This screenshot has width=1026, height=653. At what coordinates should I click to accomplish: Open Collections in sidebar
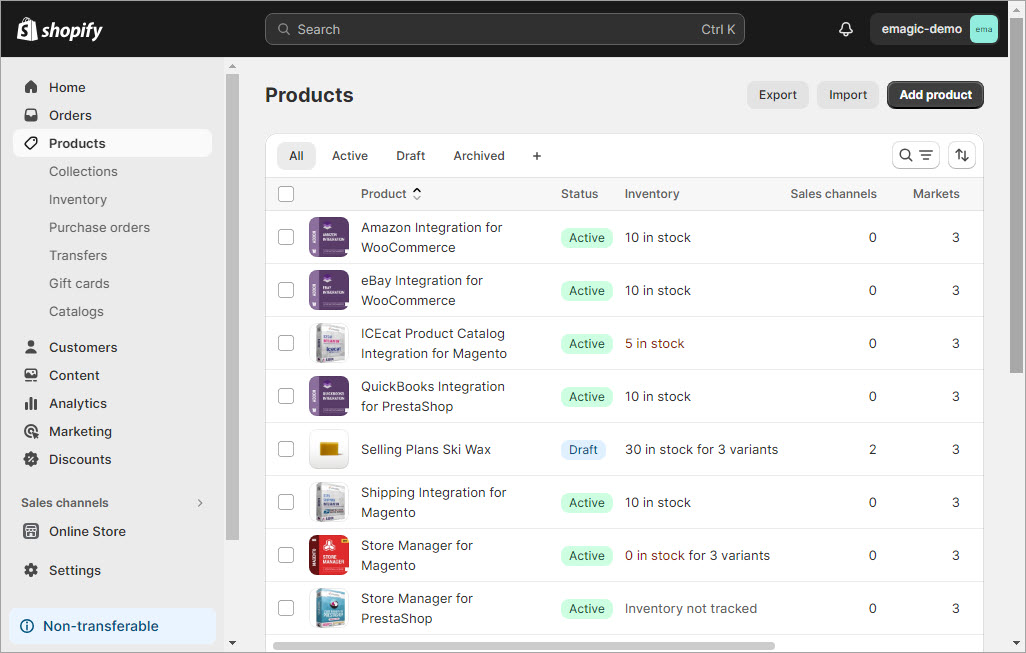83,171
